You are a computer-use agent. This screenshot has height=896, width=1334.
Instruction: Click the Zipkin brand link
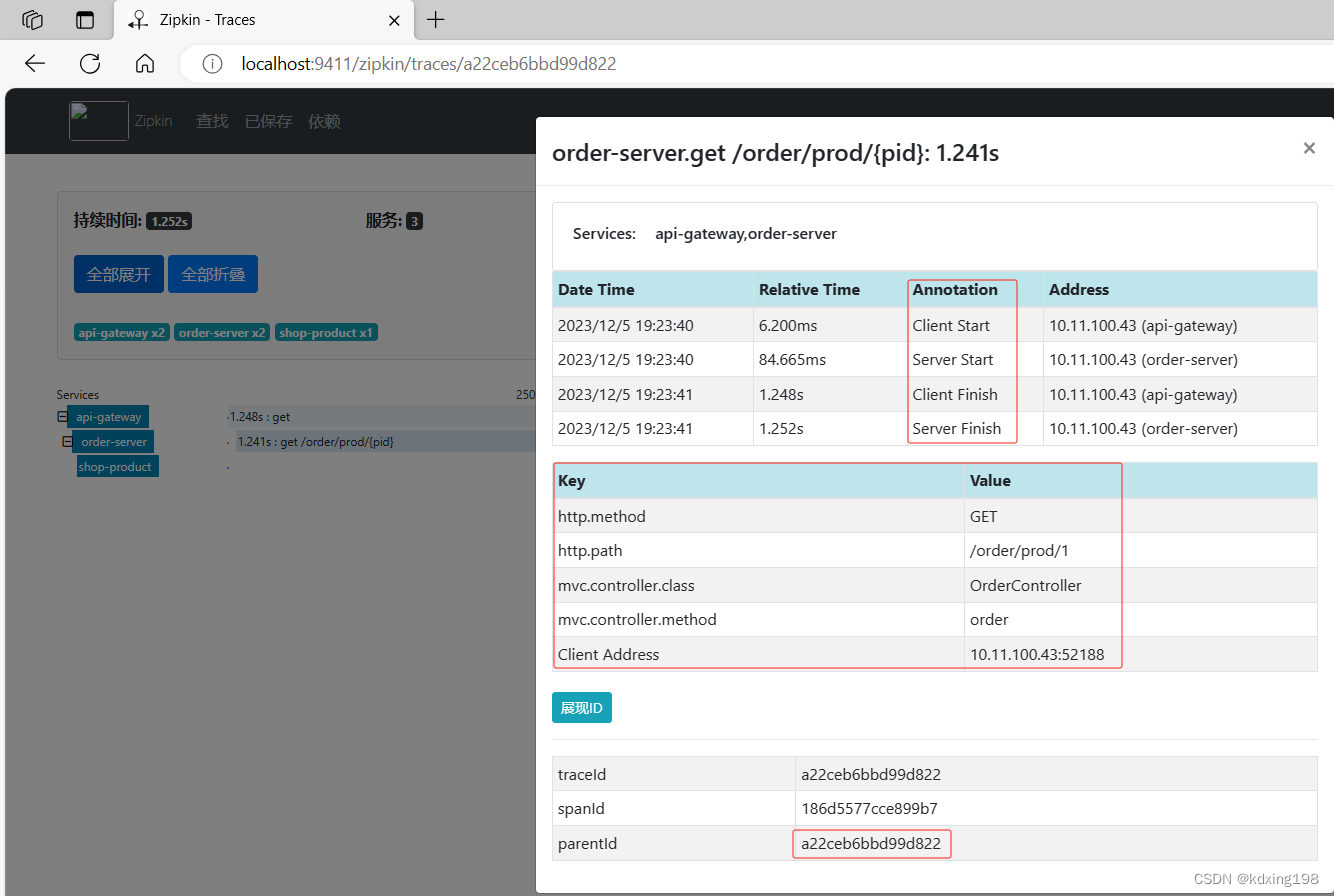click(153, 121)
